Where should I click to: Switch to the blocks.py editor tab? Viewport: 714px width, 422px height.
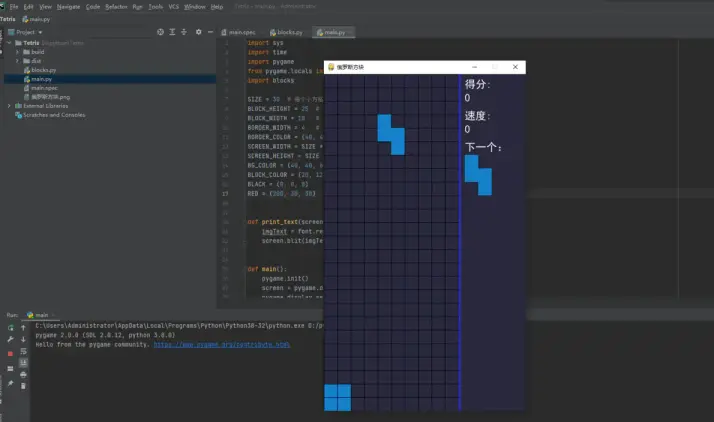pyautogui.click(x=286, y=32)
